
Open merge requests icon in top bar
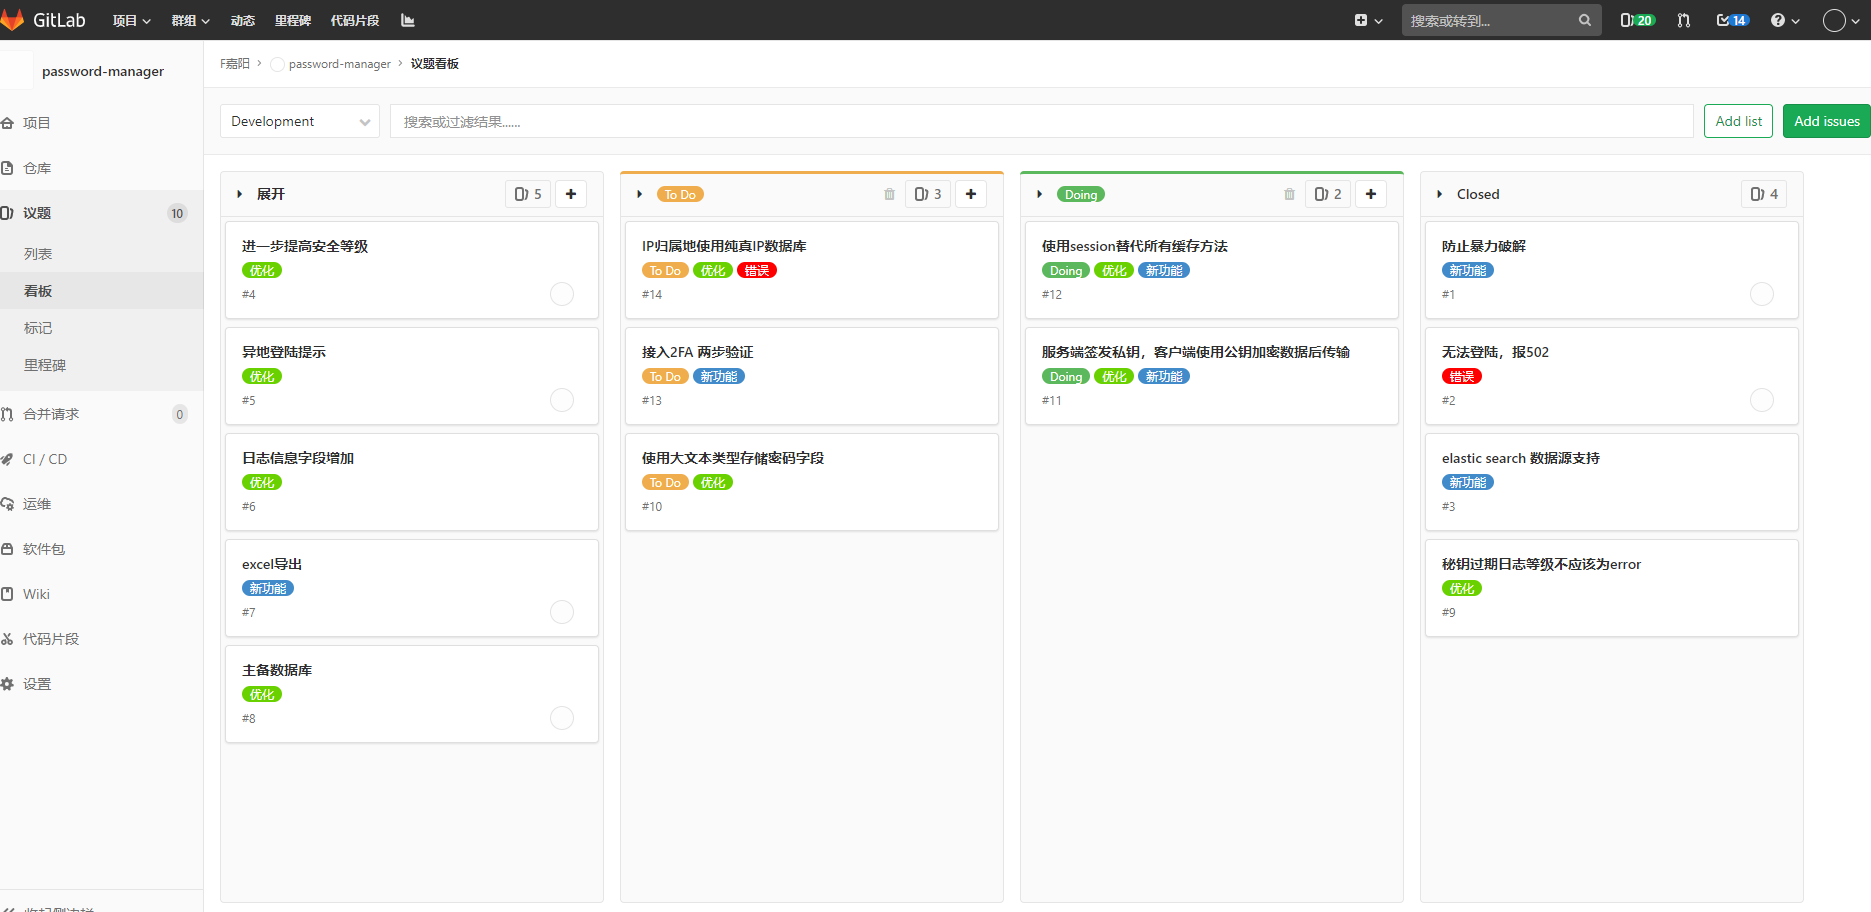pyautogui.click(x=1684, y=20)
